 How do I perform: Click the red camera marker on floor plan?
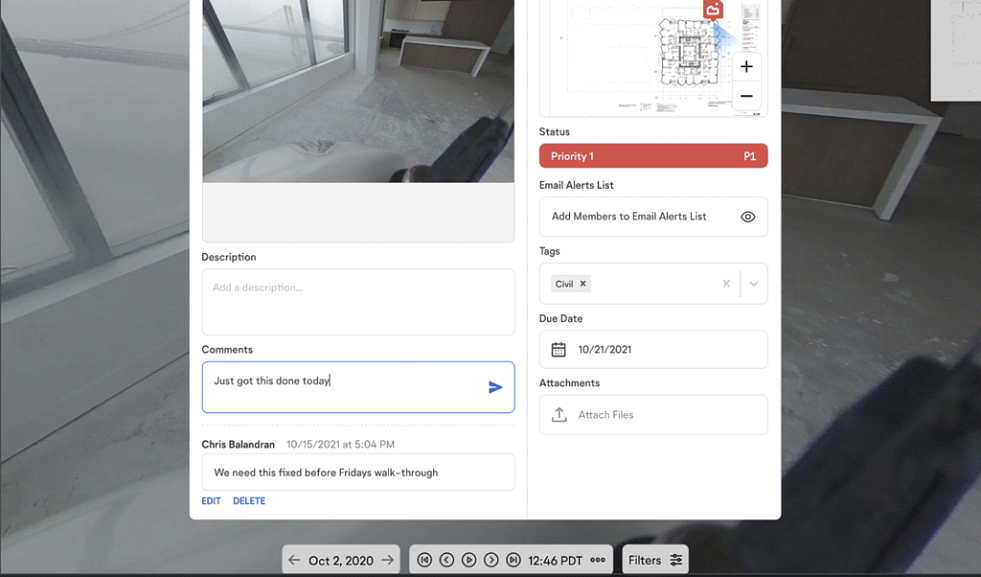pyautogui.click(x=713, y=9)
